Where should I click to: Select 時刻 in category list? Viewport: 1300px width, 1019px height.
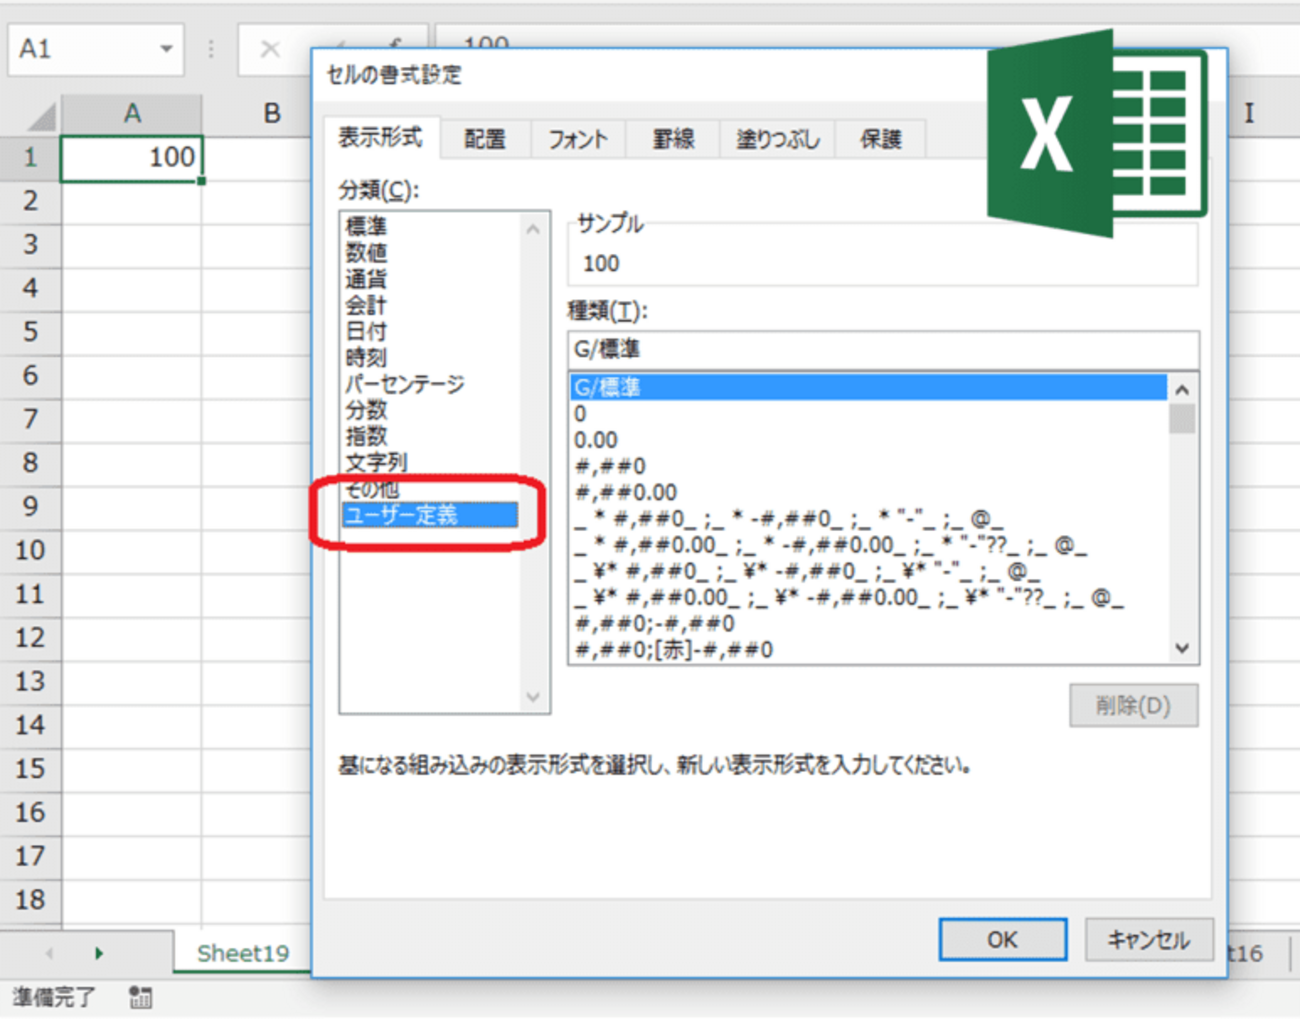(366, 357)
